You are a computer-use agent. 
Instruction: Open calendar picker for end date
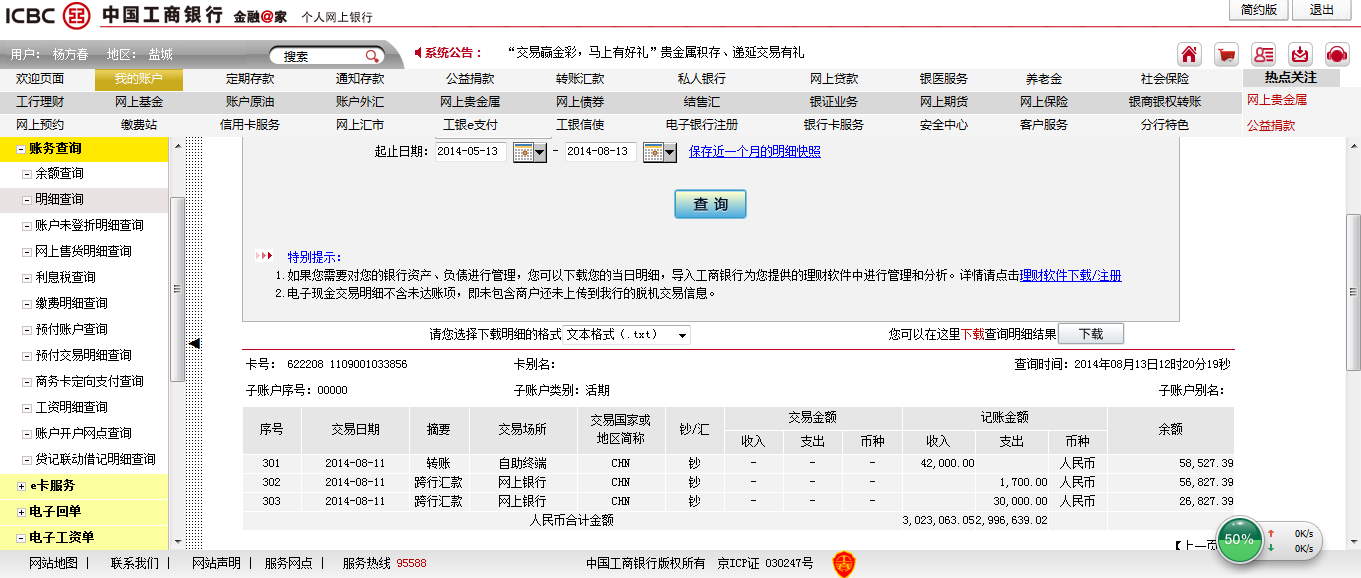(653, 152)
